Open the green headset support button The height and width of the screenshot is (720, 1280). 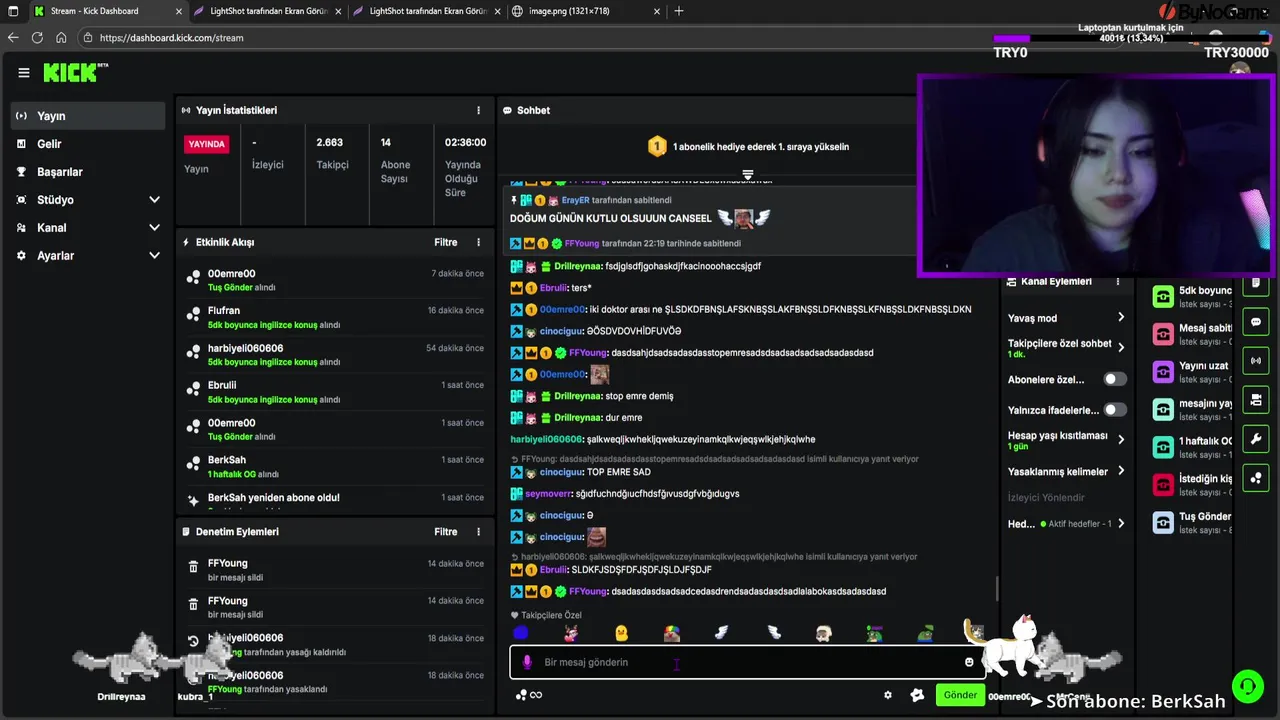(x=1247, y=686)
